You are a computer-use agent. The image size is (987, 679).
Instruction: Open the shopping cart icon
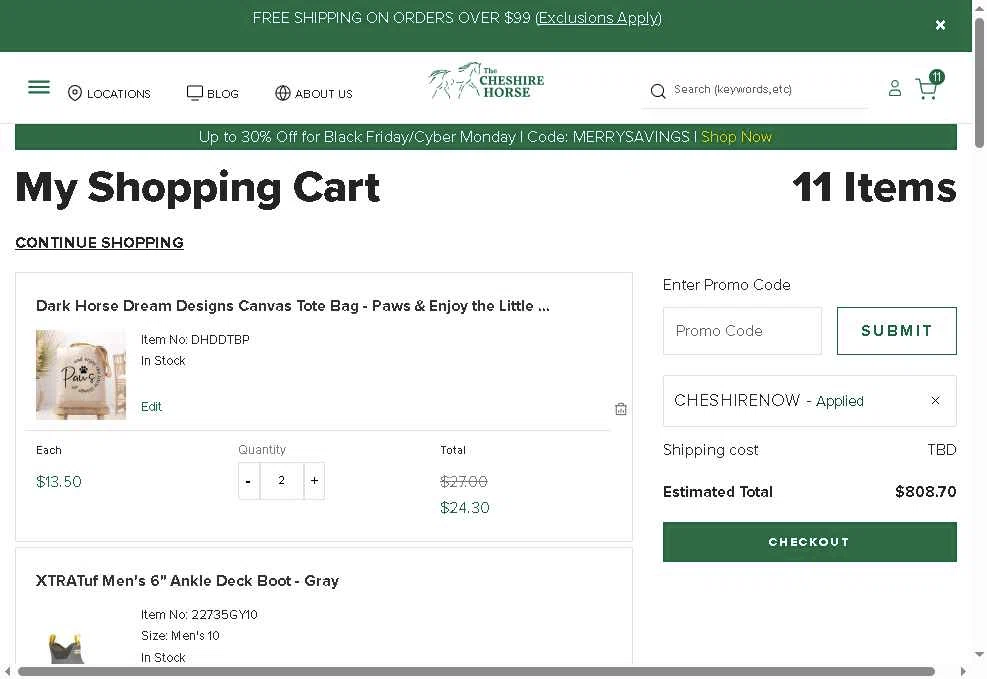tap(928, 87)
